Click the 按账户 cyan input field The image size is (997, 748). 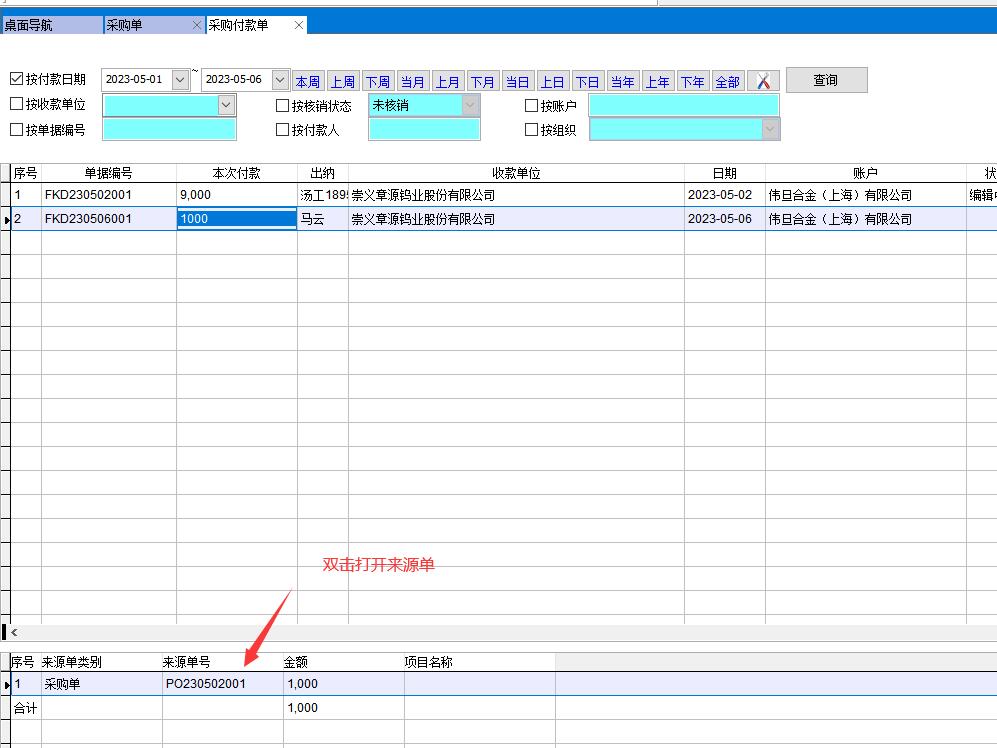pyautogui.click(x=683, y=105)
